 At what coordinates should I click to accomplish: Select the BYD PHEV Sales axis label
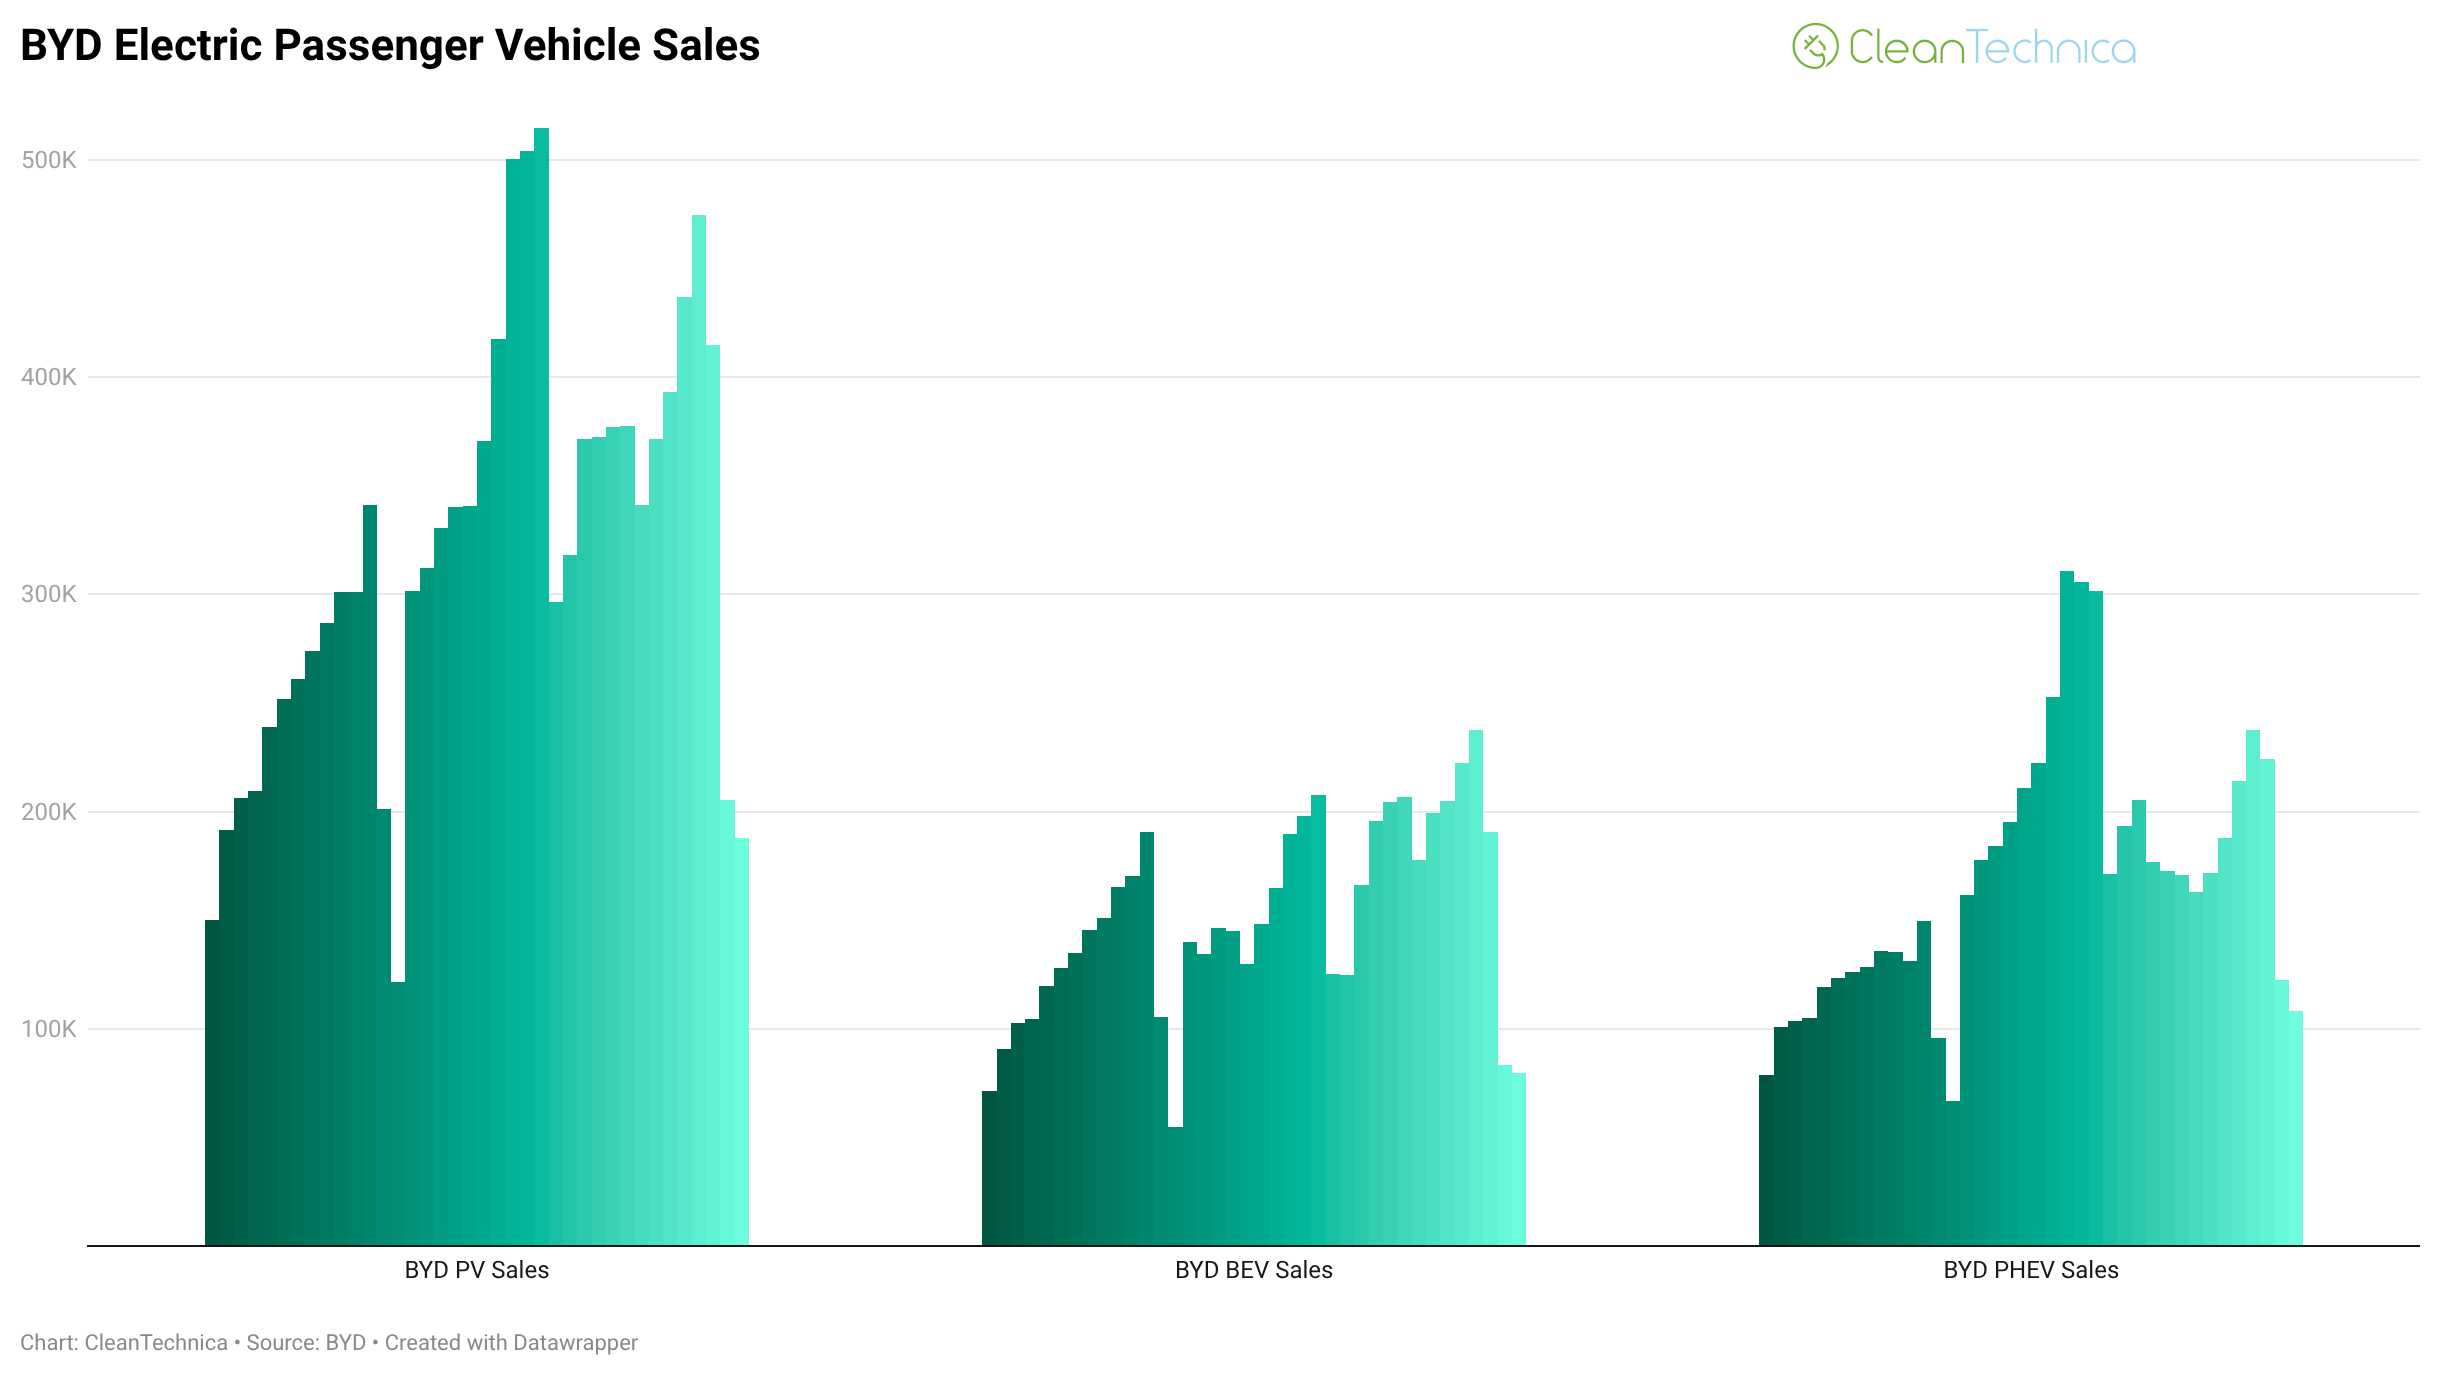[2030, 1270]
